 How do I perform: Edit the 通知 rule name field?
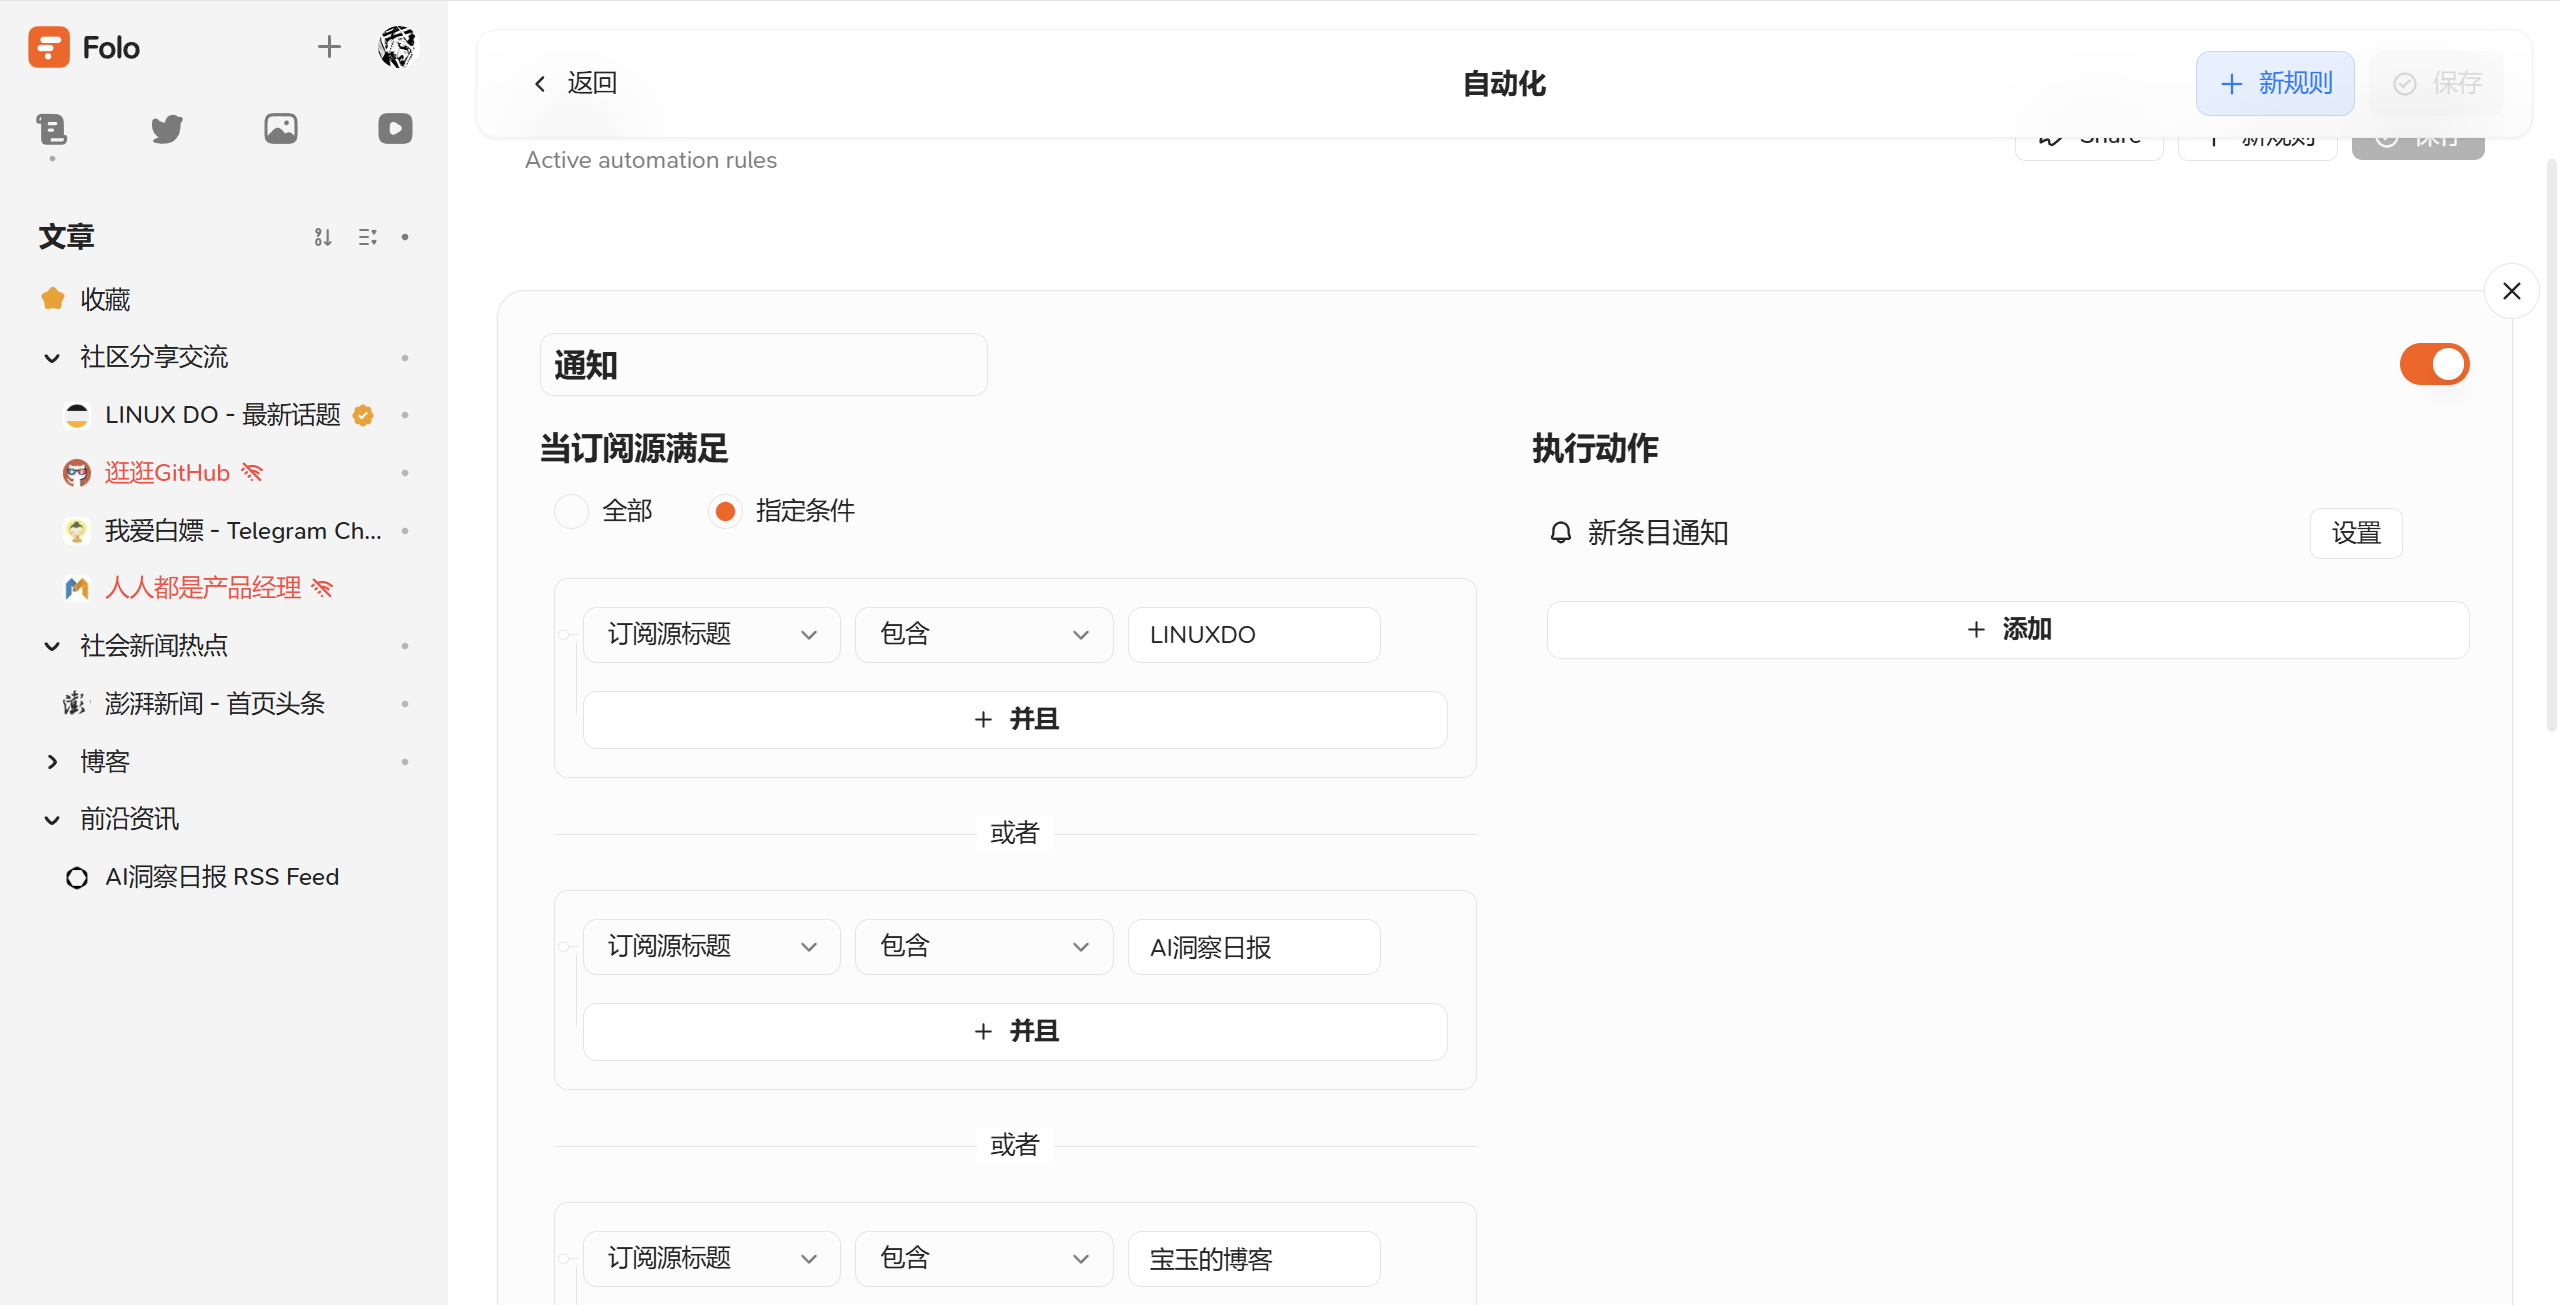[x=764, y=365]
